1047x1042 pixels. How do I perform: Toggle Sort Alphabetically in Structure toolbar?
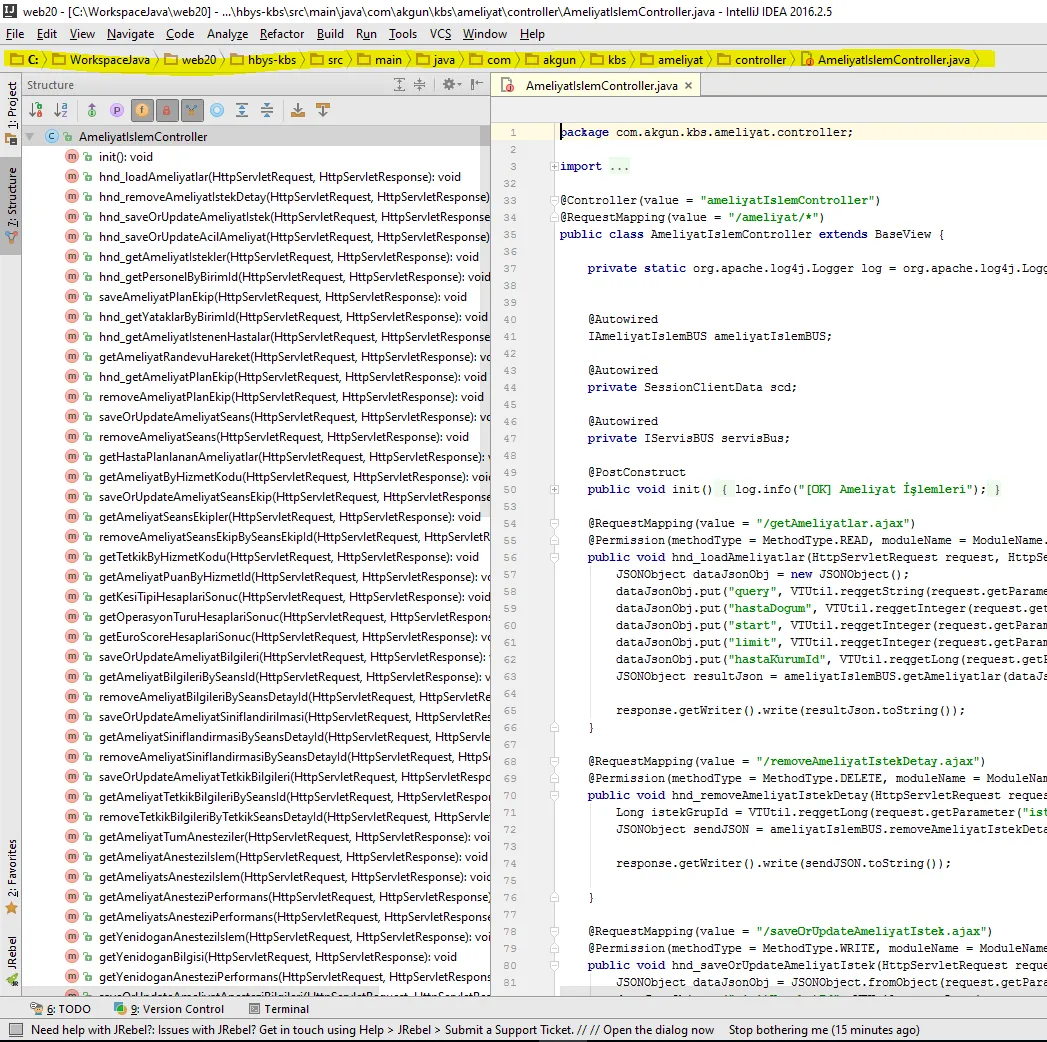point(61,110)
